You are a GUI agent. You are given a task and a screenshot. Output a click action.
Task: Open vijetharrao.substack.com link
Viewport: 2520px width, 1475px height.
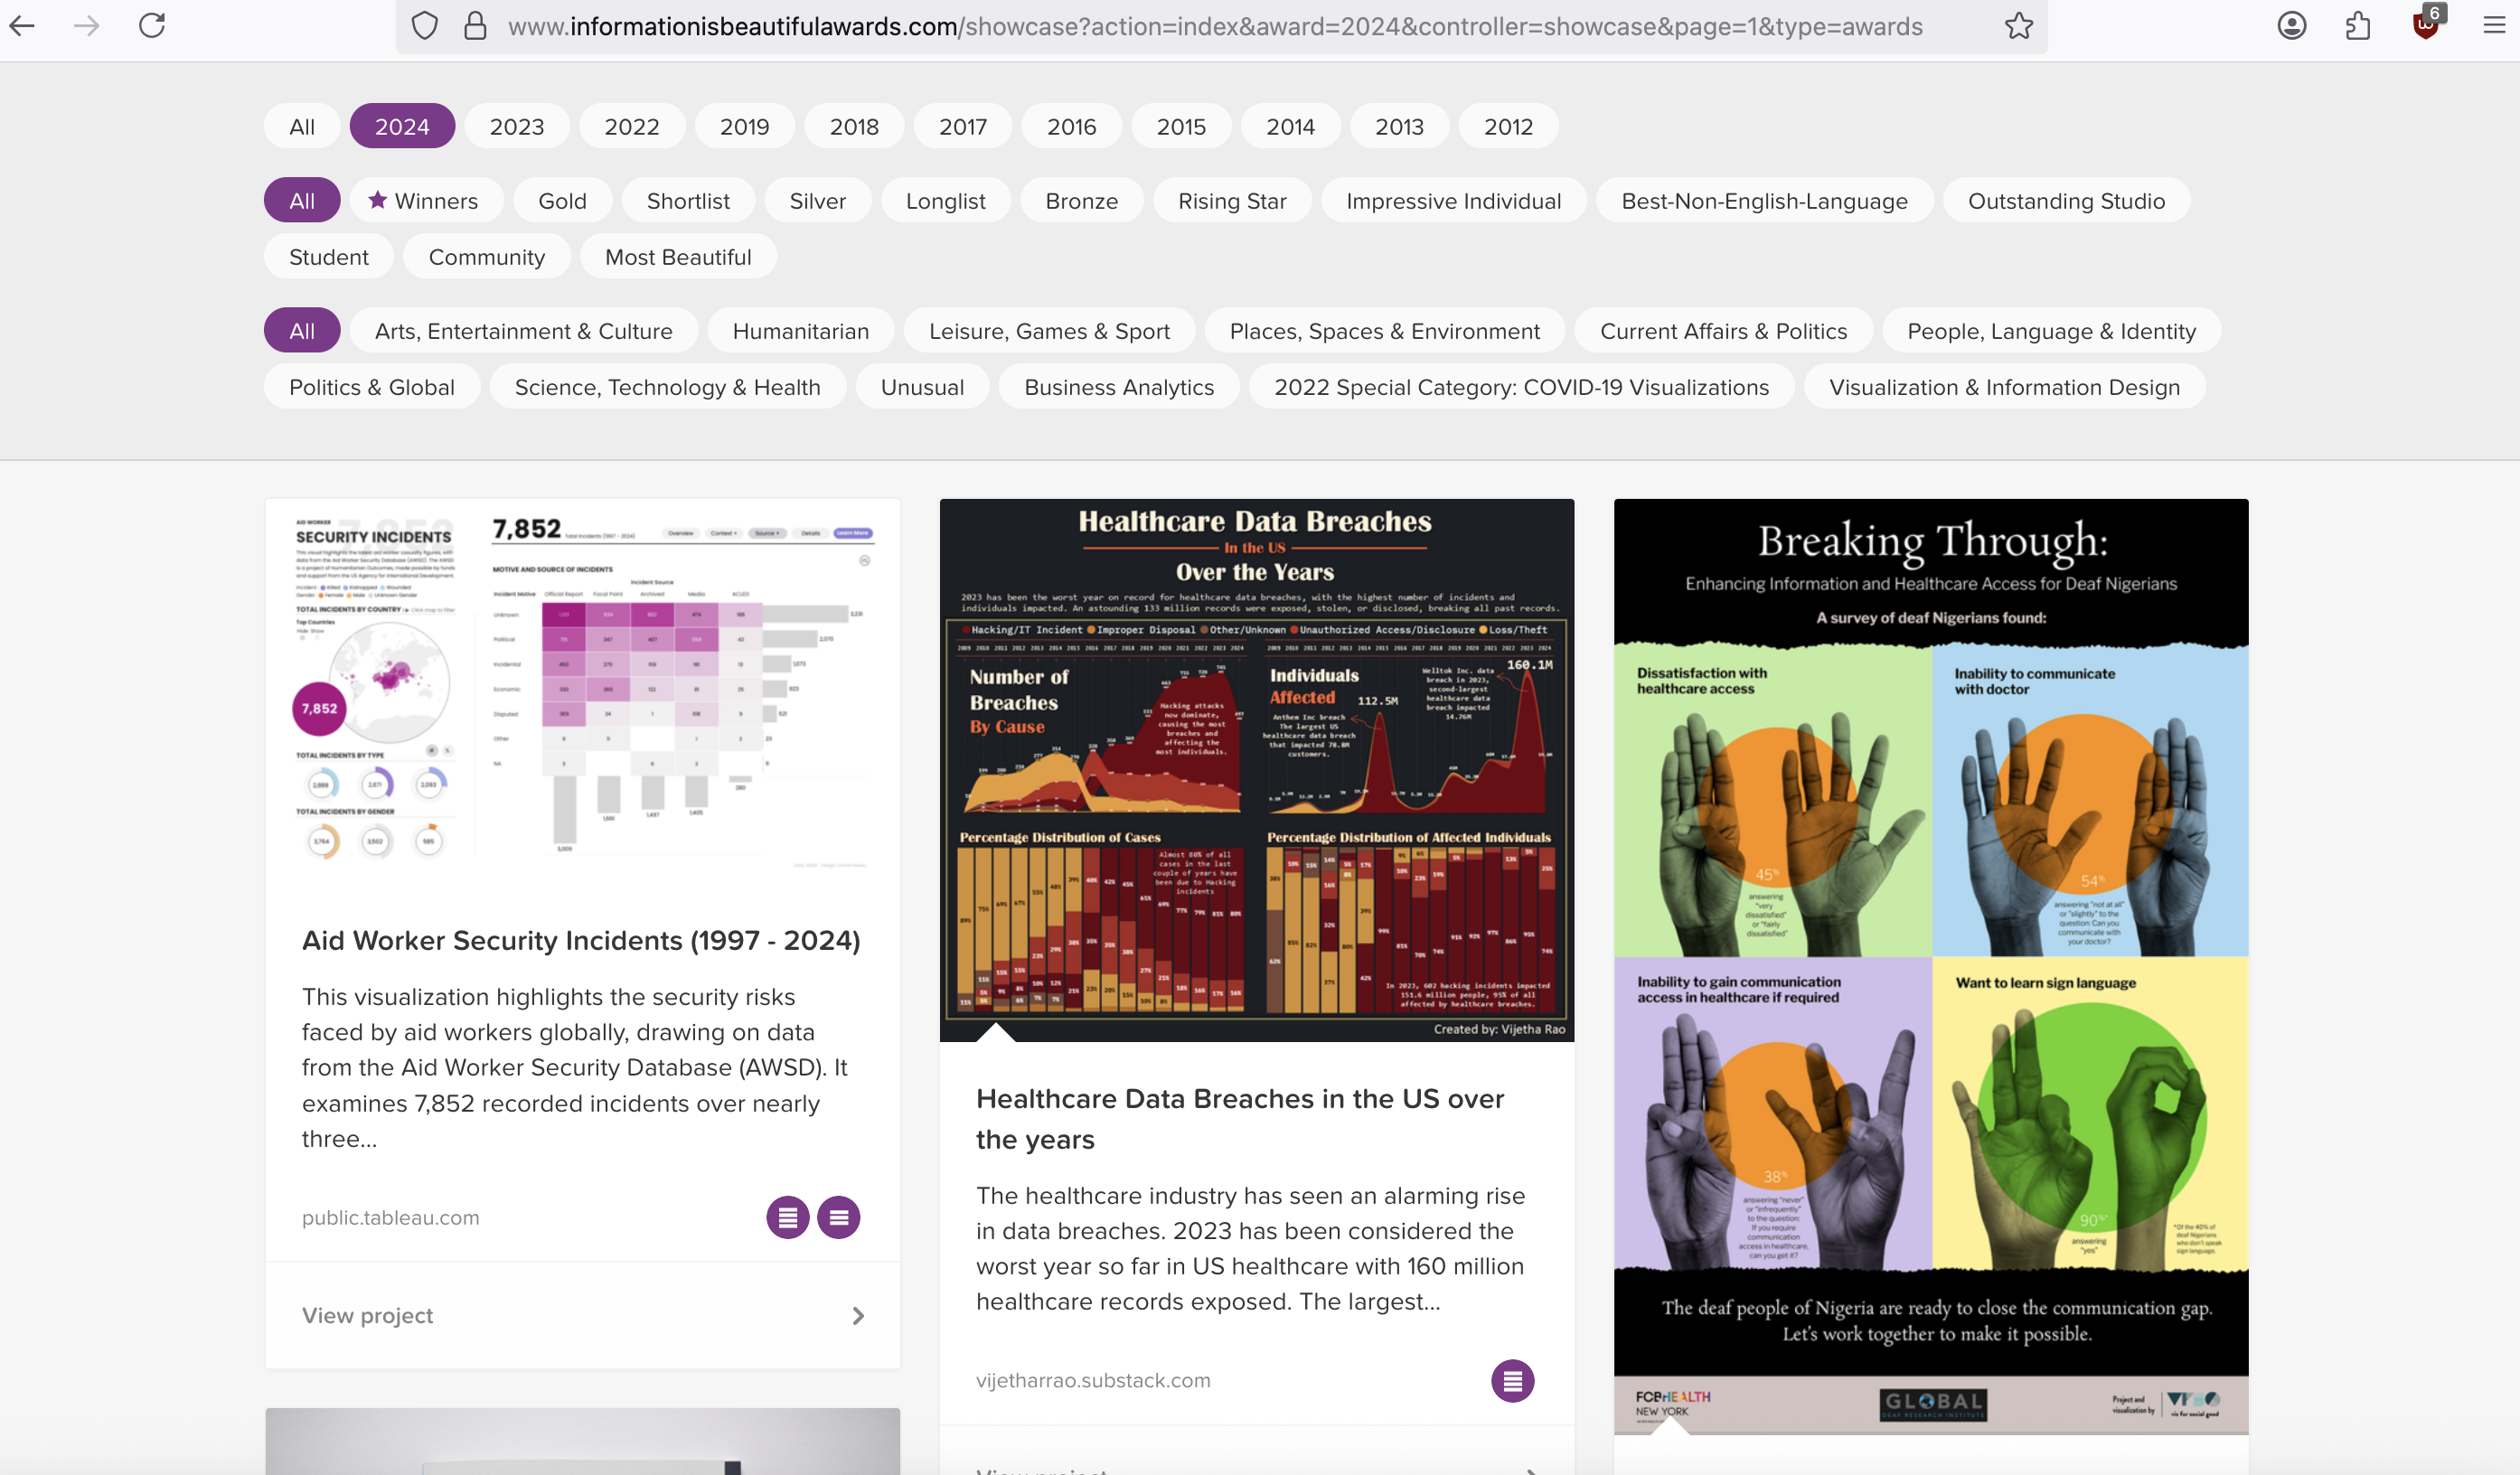tap(1094, 1381)
